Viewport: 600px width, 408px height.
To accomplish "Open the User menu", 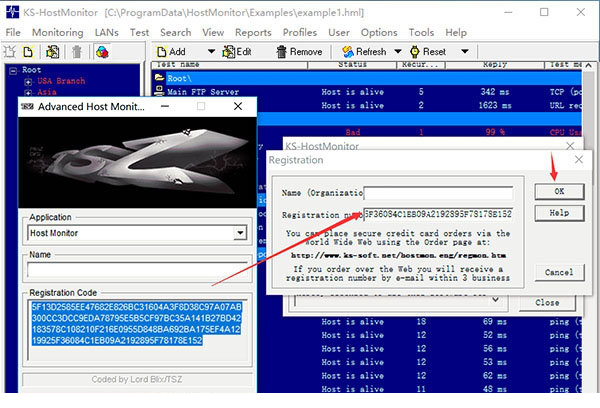I will click(x=339, y=33).
